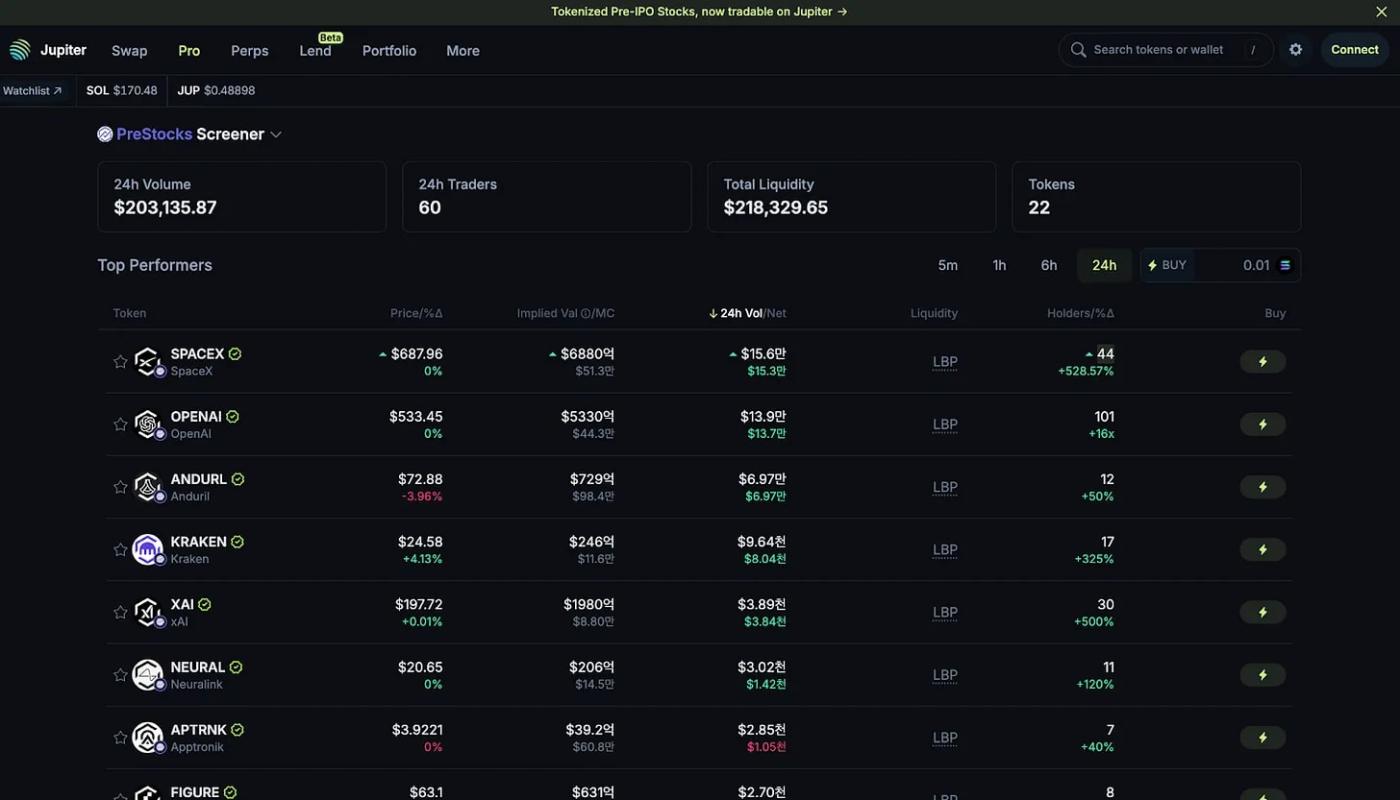
Task: Click the Solana icon in BUY amount box
Action: click(1285, 265)
